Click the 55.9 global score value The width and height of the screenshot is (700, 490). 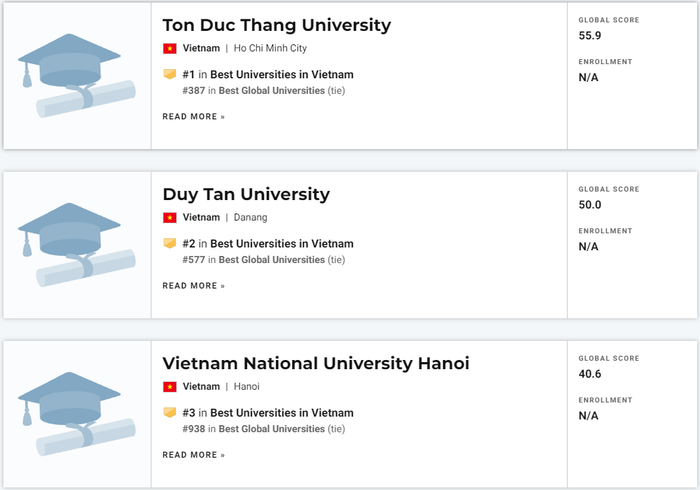pos(590,36)
